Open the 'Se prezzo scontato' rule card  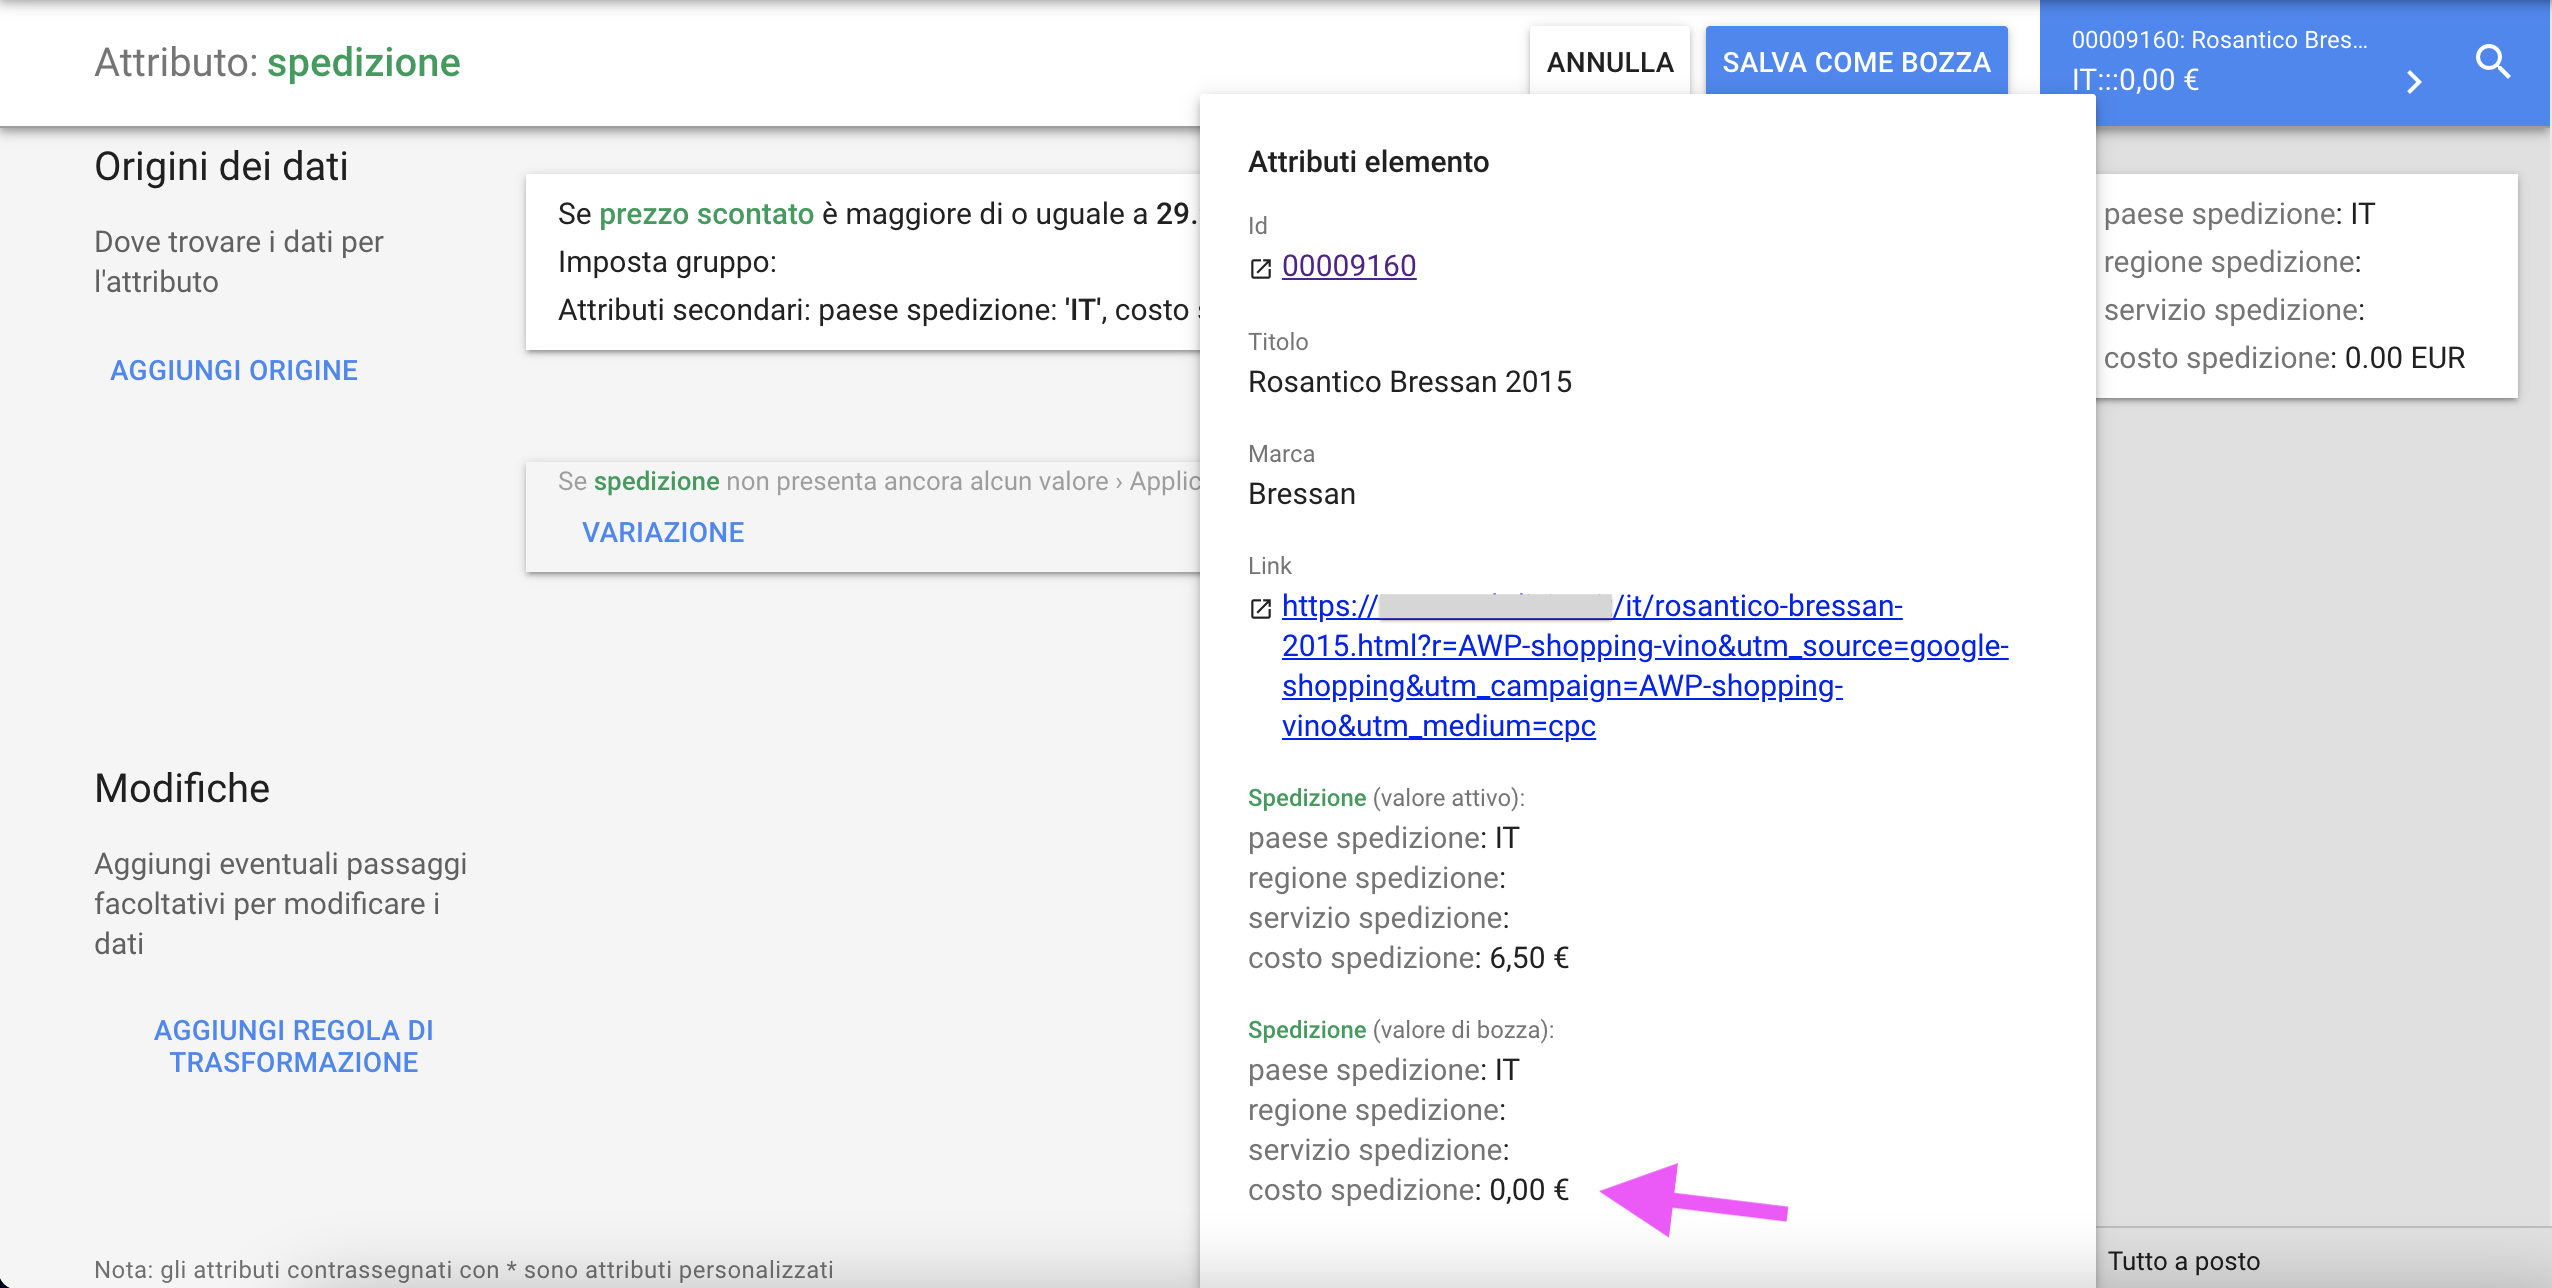click(862, 262)
